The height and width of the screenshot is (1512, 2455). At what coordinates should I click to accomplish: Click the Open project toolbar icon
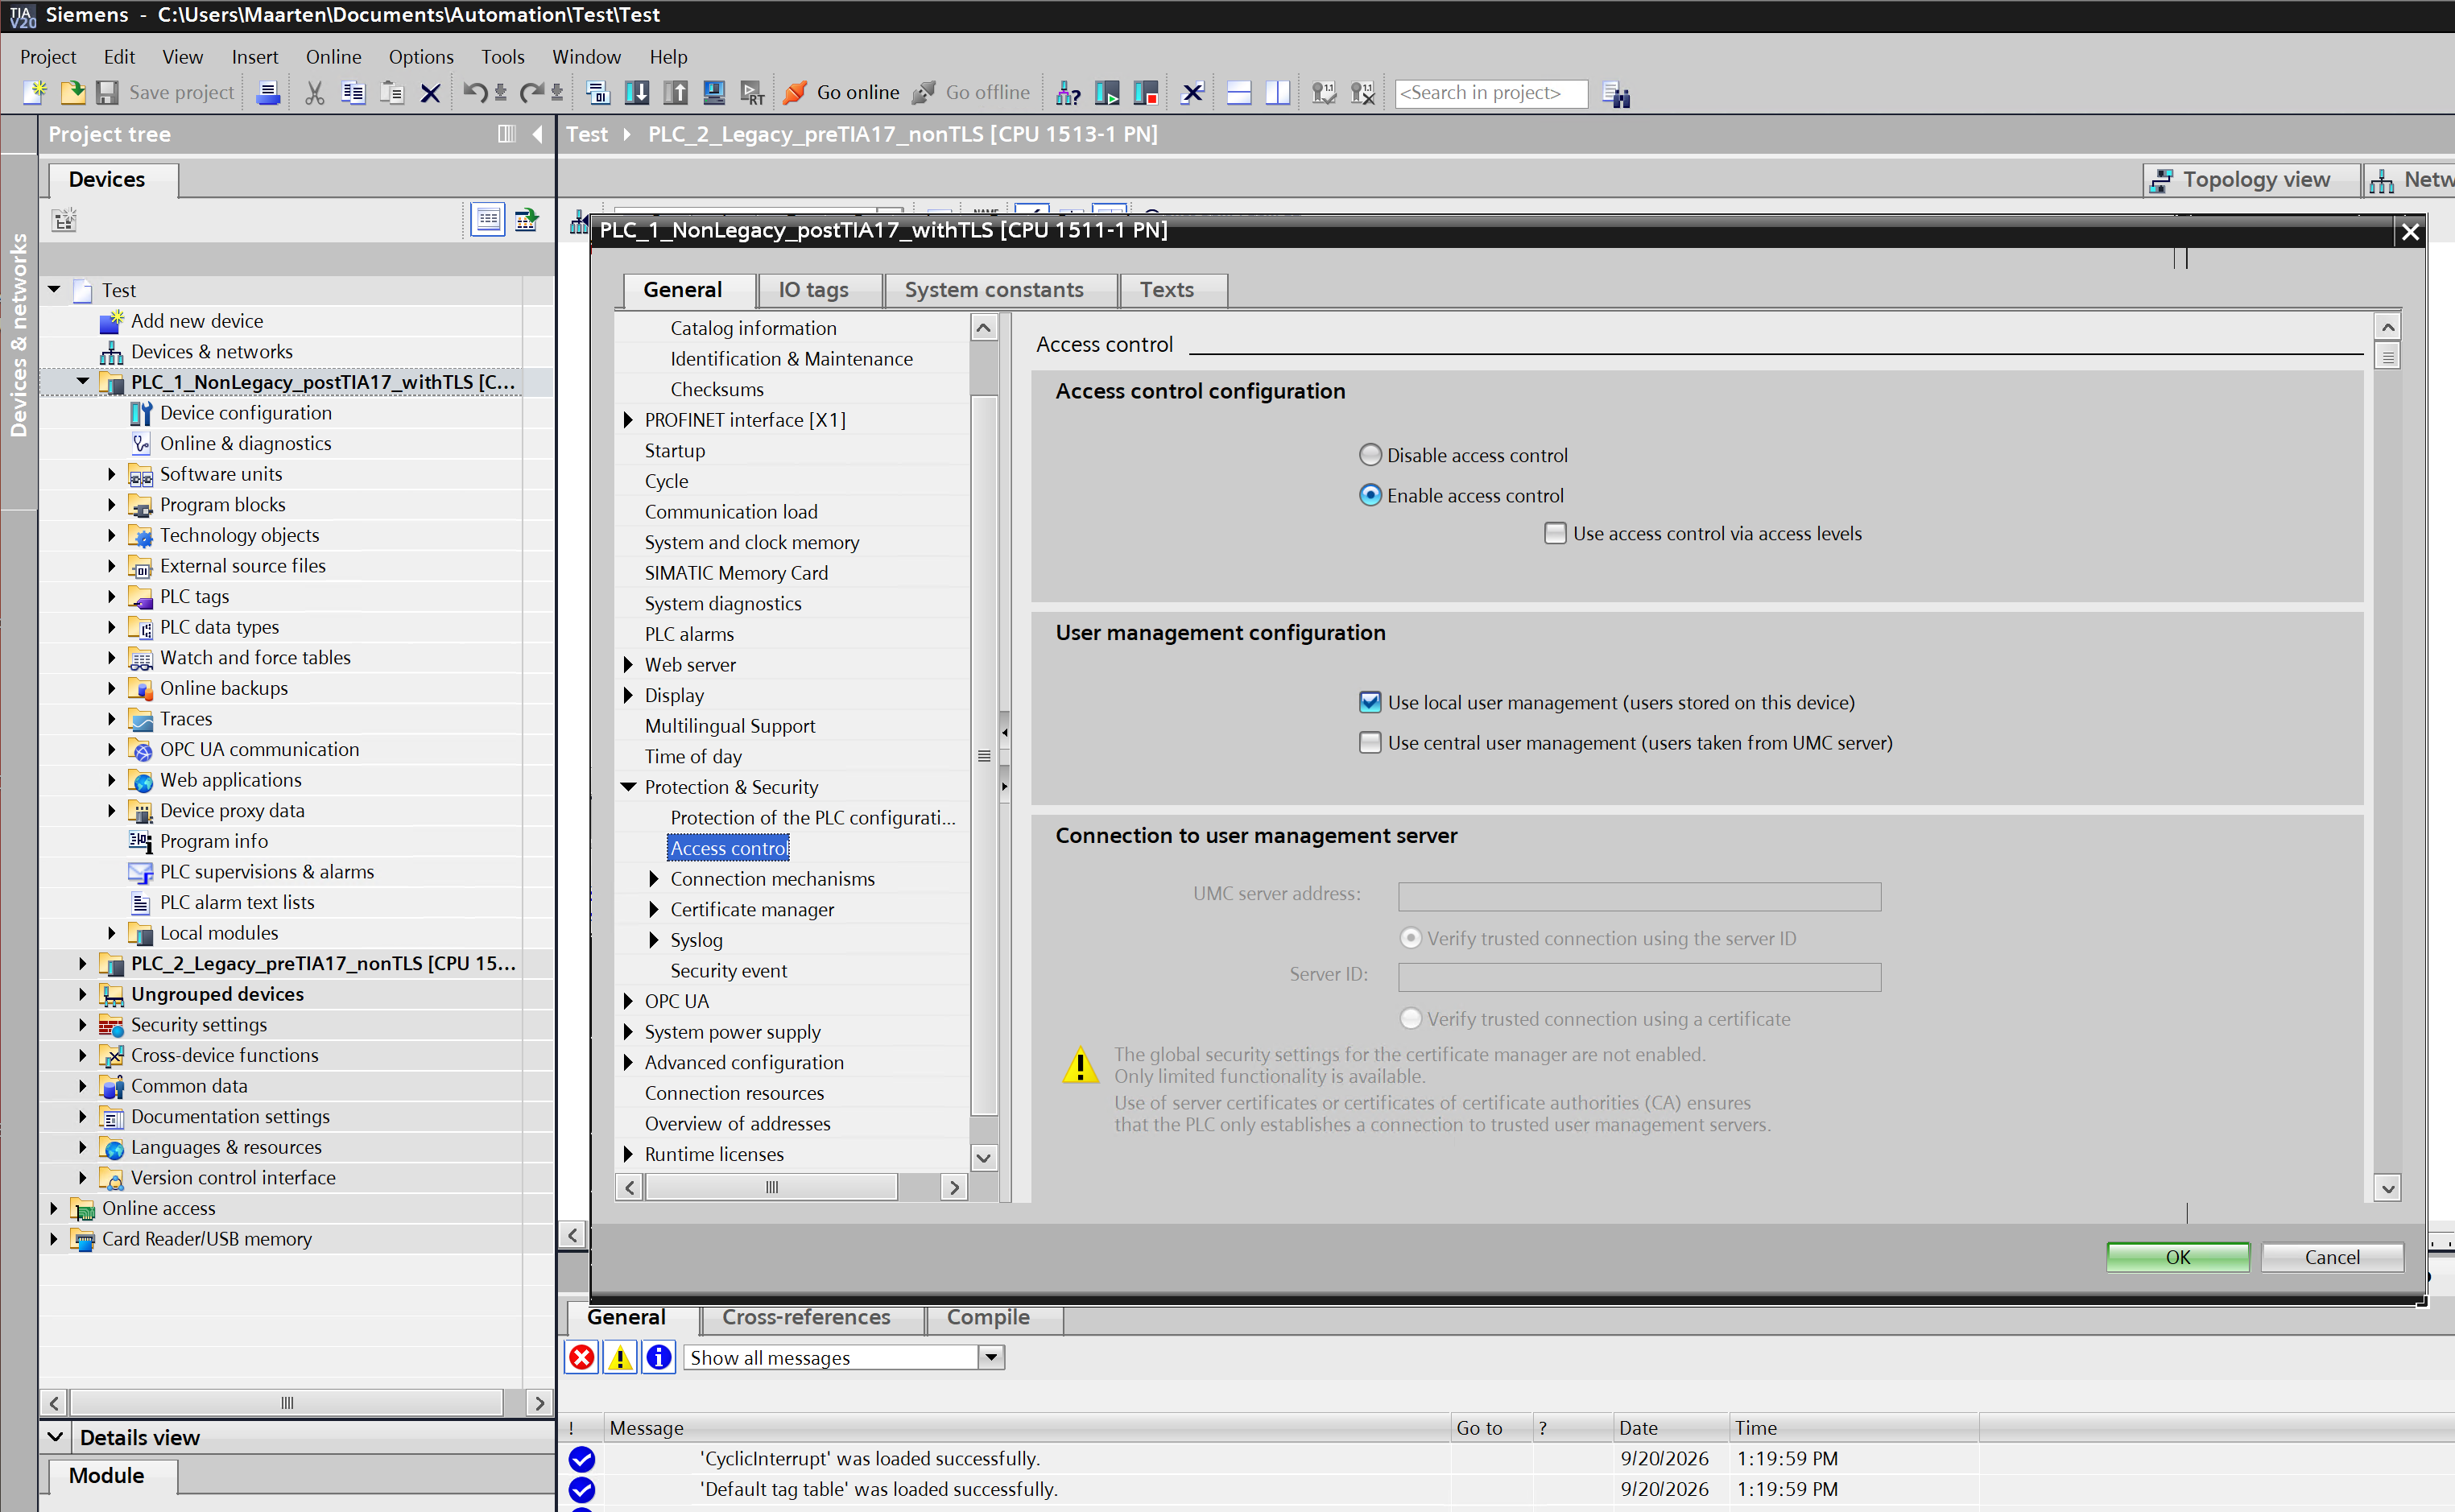(72, 93)
